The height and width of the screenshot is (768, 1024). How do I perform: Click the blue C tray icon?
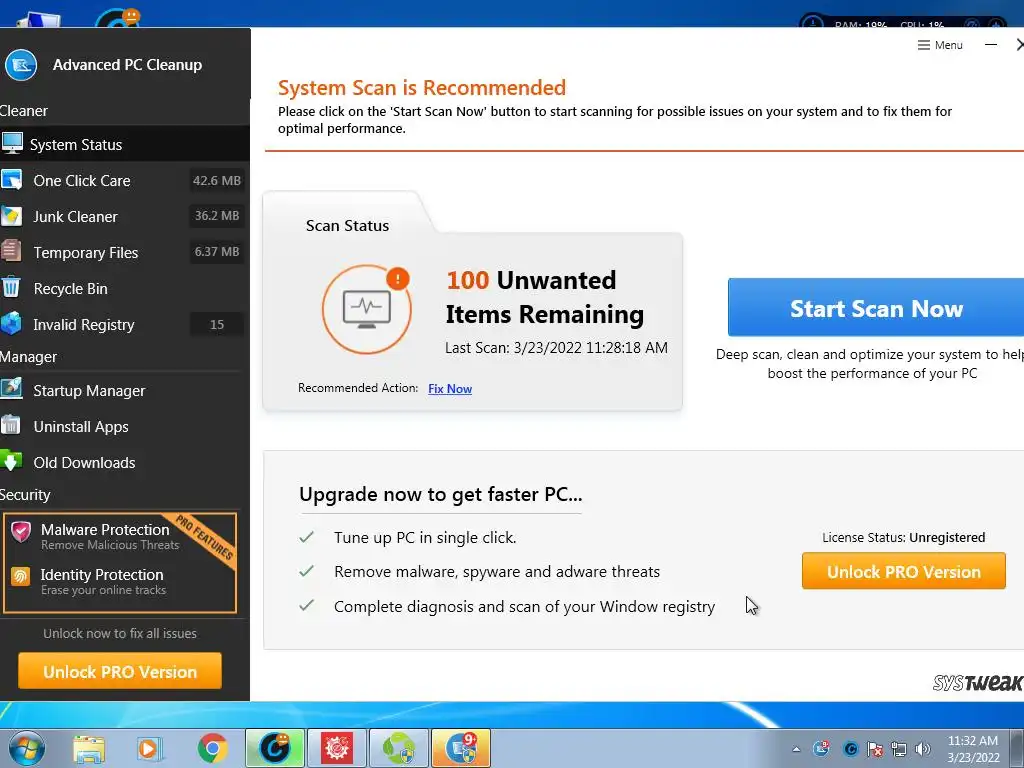pyautogui.click(x=850, y=749)
